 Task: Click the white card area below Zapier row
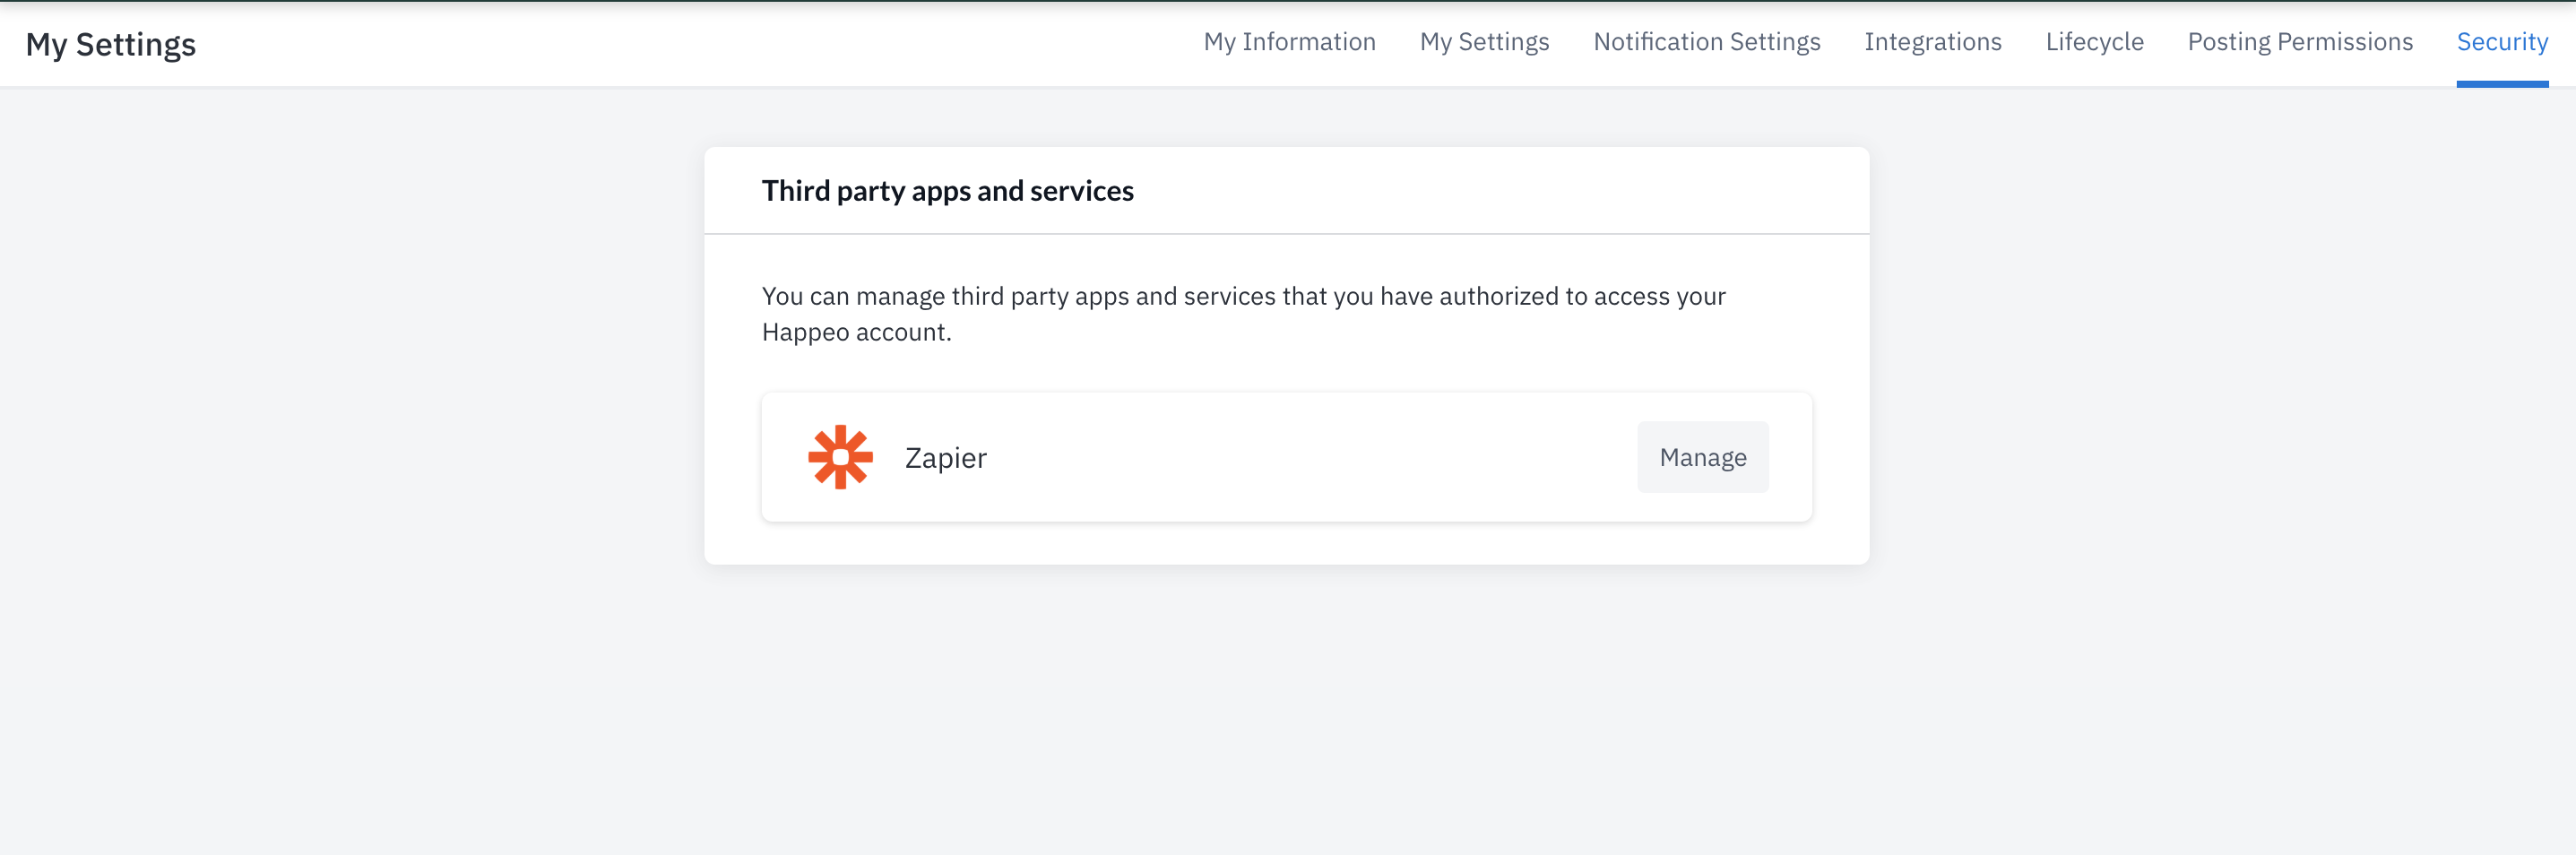coord(1286,543)
